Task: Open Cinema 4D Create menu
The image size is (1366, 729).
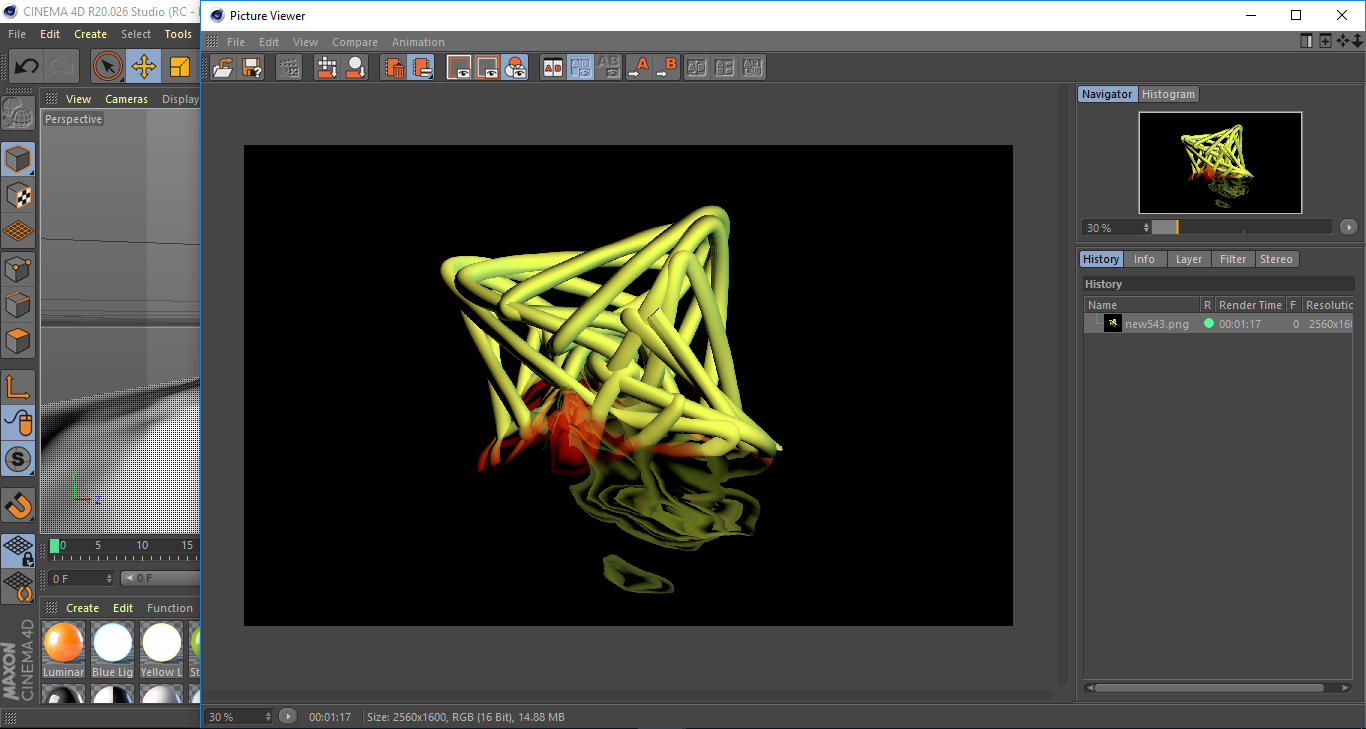Action: 90,34
